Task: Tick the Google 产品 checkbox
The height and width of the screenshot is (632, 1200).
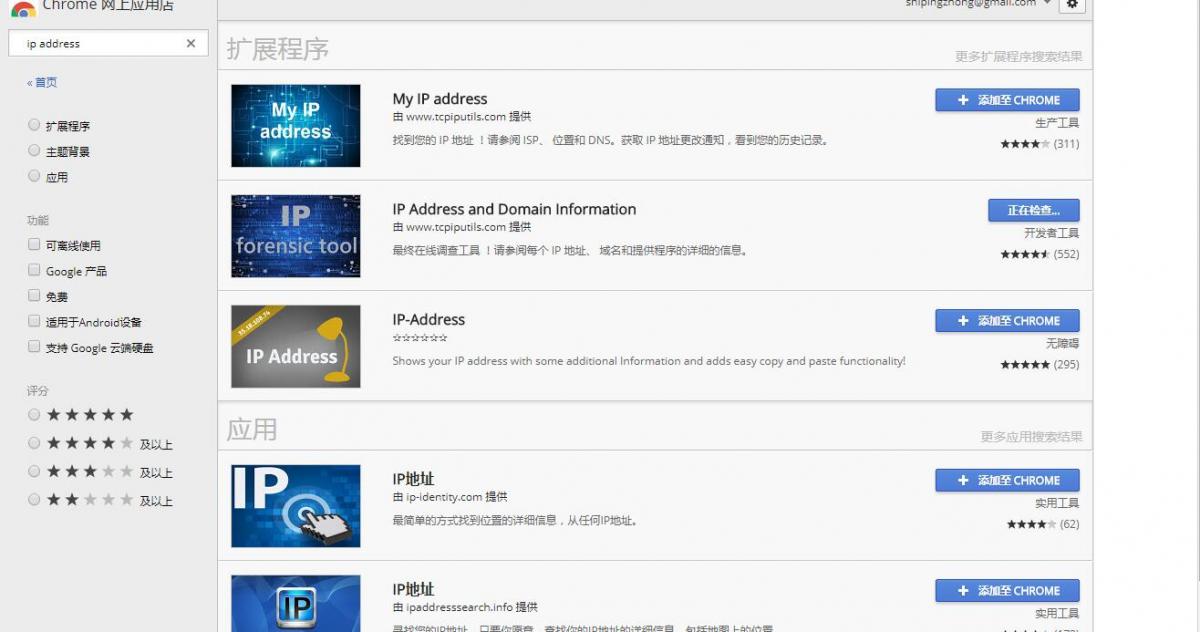Action: 34,271
